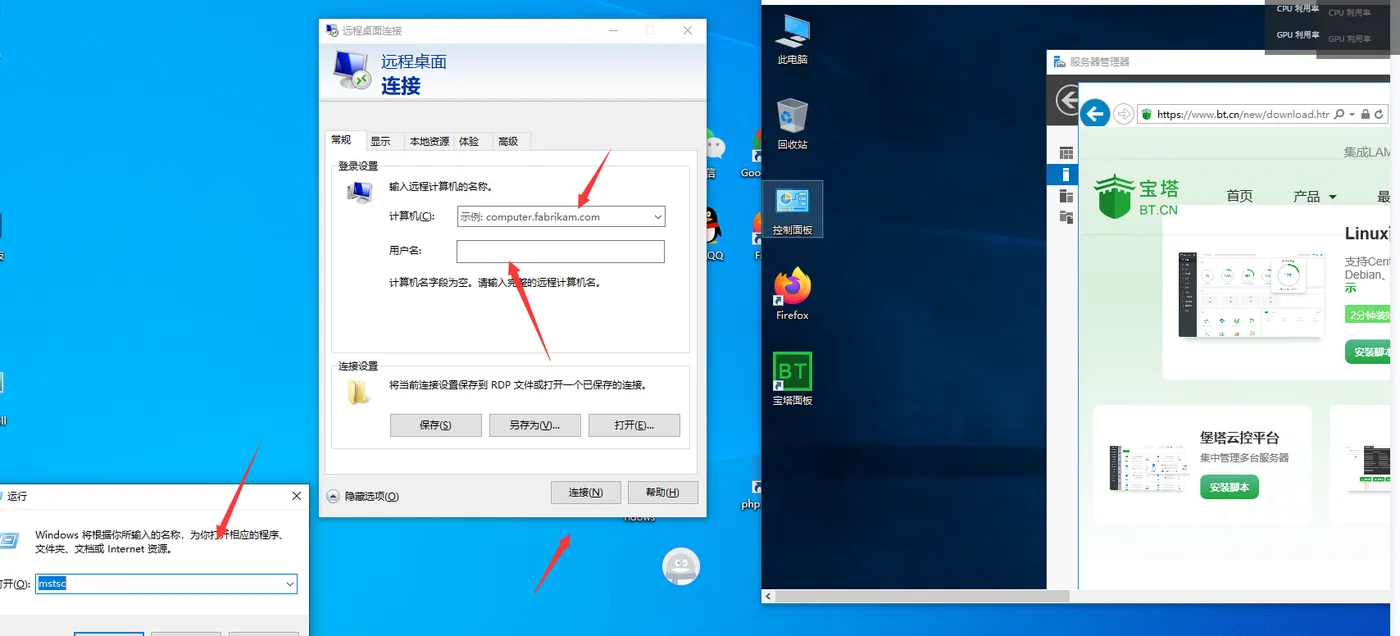Expand the mstsc history dropdown in Run dialog
This screenshot has height=636, width=1400.
289,584
